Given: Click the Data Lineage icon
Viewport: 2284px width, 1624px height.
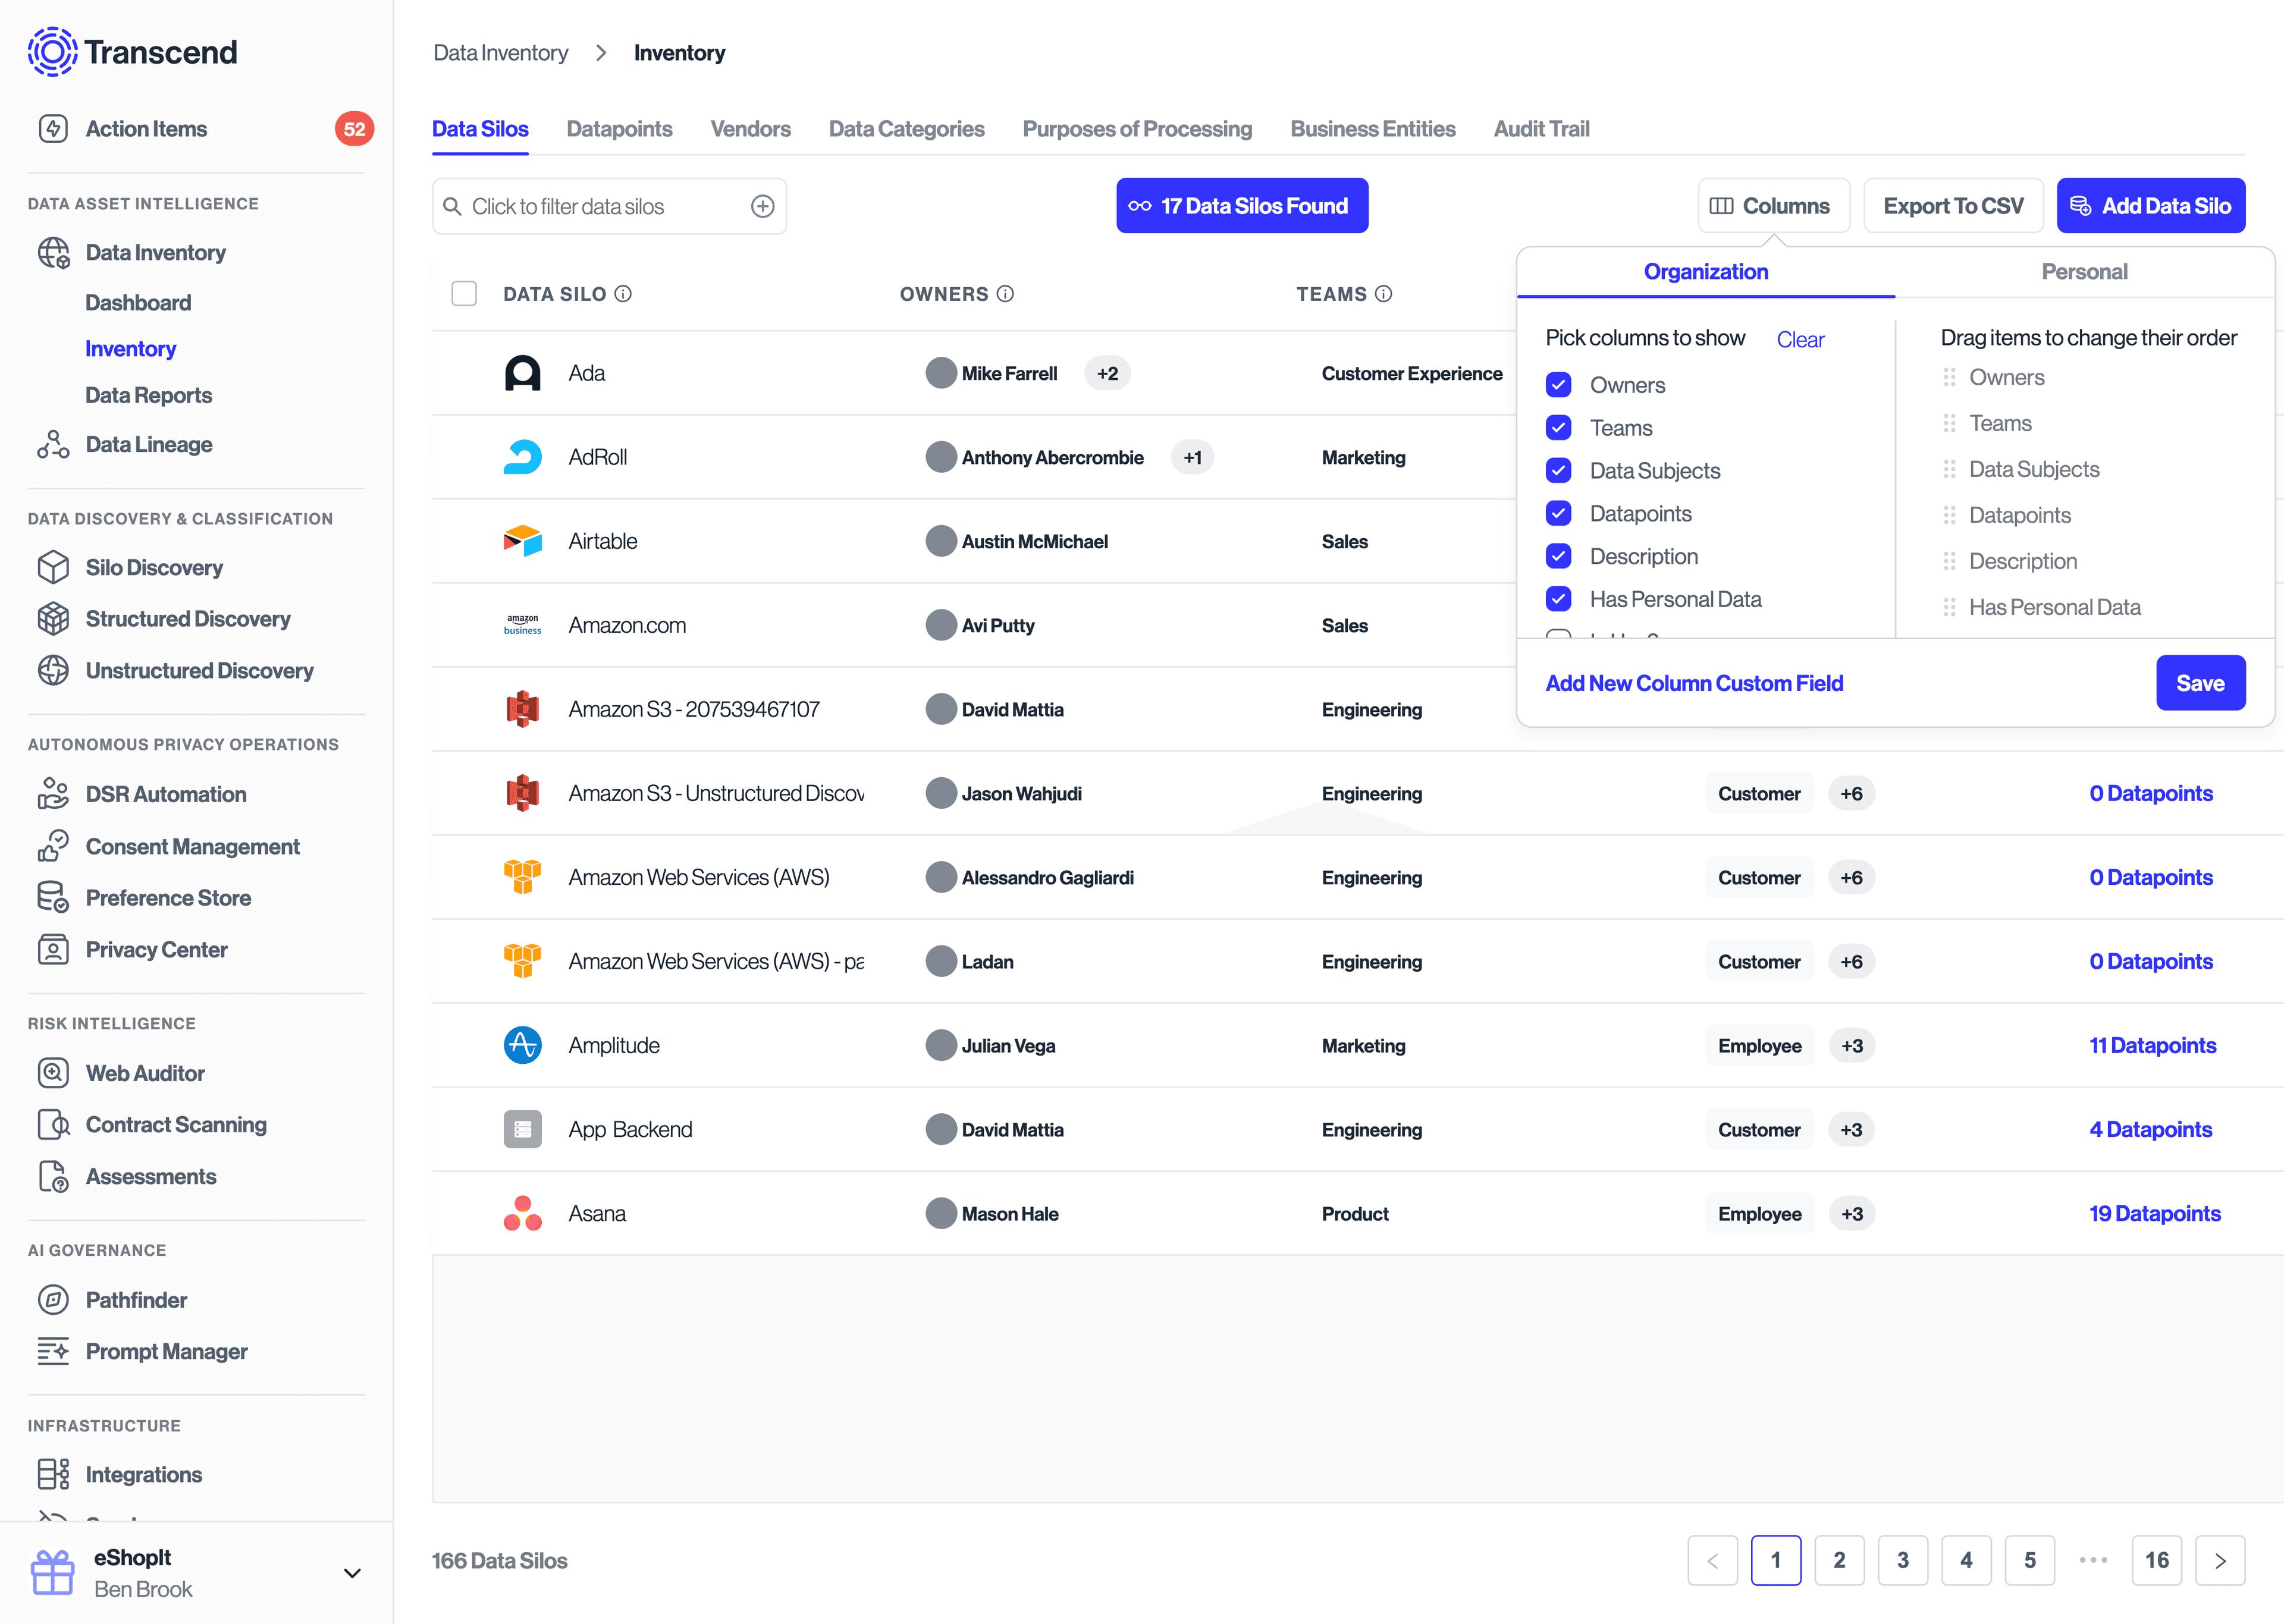Looking at the screenshot, I should pos(53,445).
